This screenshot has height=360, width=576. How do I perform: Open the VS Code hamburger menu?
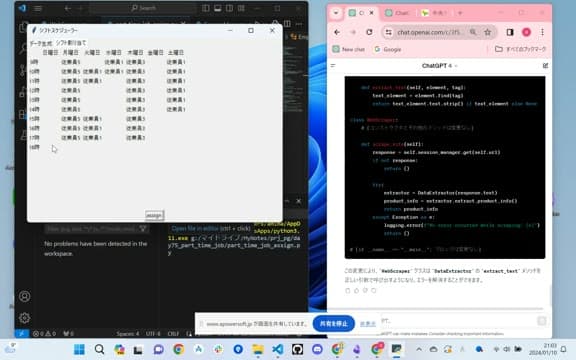pyautogui.click(x=38, y=8)
